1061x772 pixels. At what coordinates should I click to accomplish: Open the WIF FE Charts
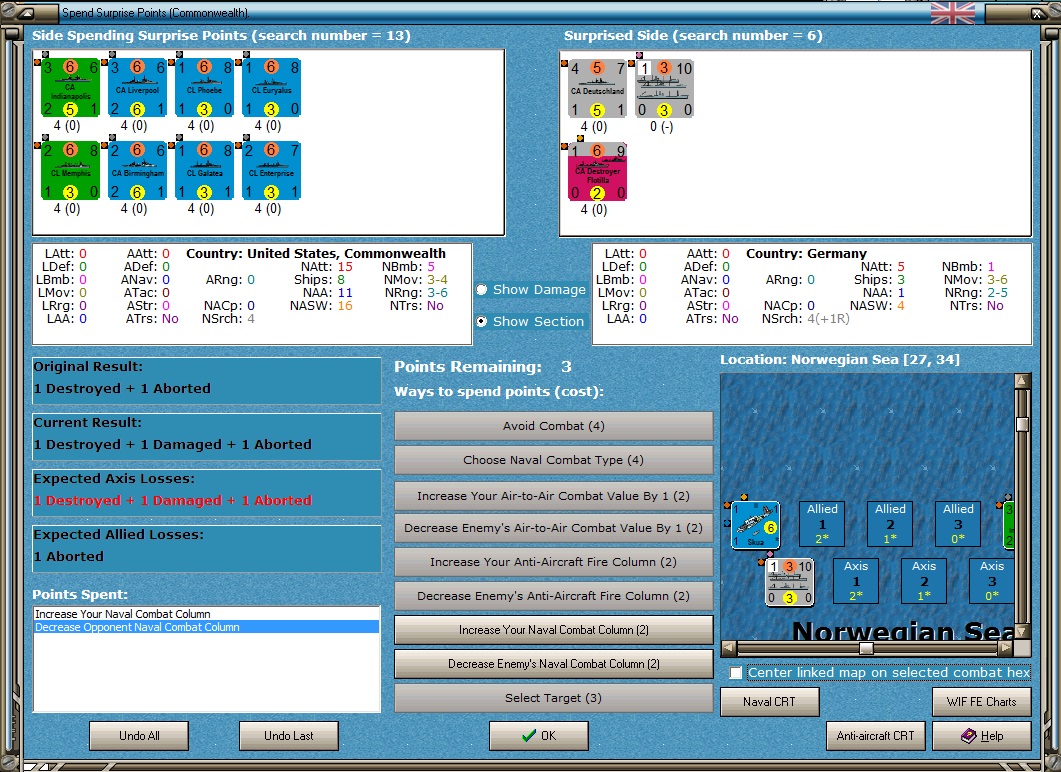[x=982, y=702]
